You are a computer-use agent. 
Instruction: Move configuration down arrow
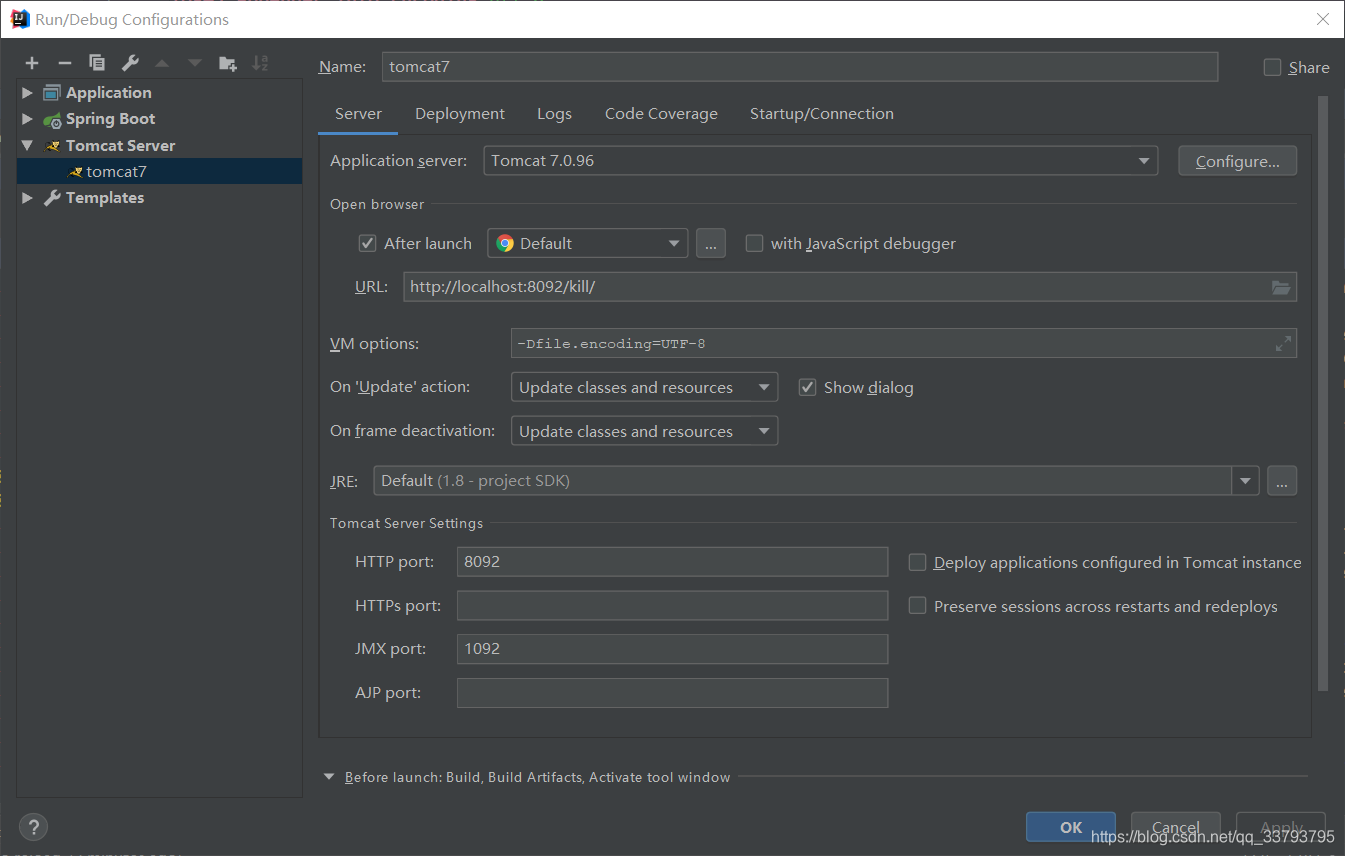pos(195,63)
